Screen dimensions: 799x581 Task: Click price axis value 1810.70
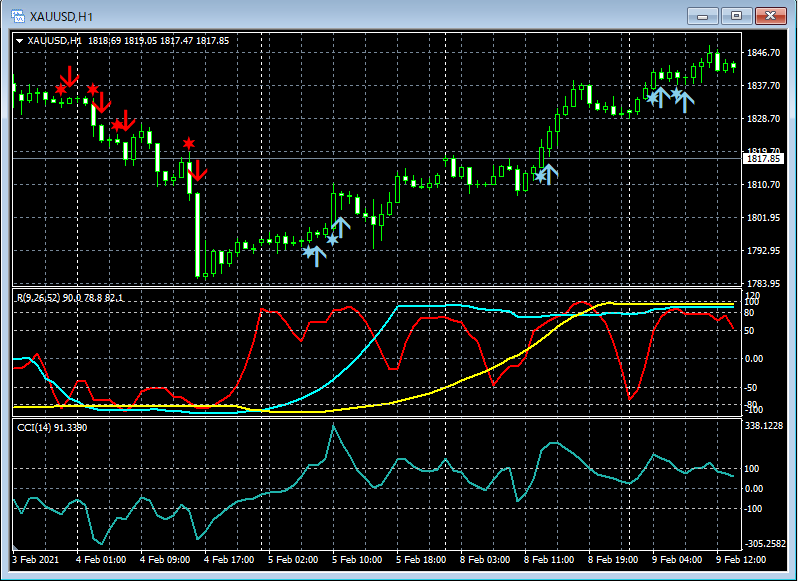[763, 184]
